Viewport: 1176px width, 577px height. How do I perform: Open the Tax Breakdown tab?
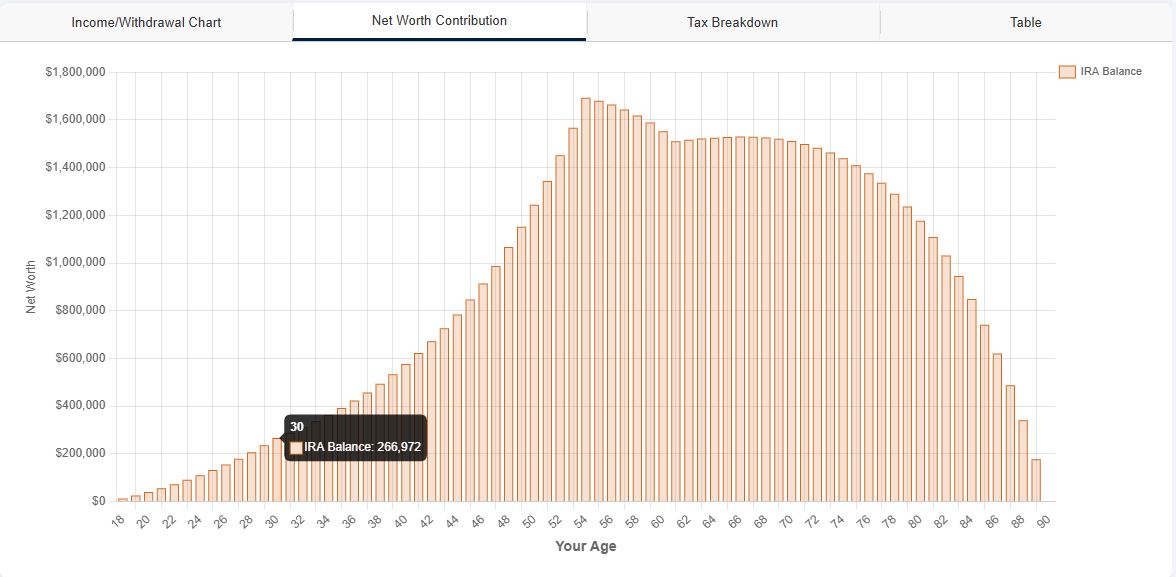[x=733, y=22]
